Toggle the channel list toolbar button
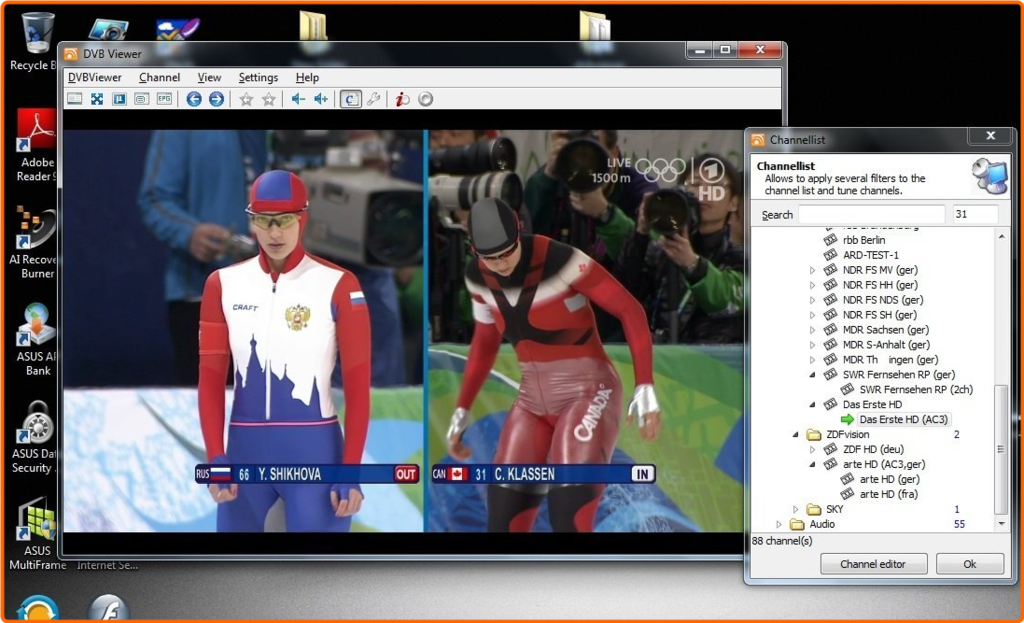 coord(351,99)
